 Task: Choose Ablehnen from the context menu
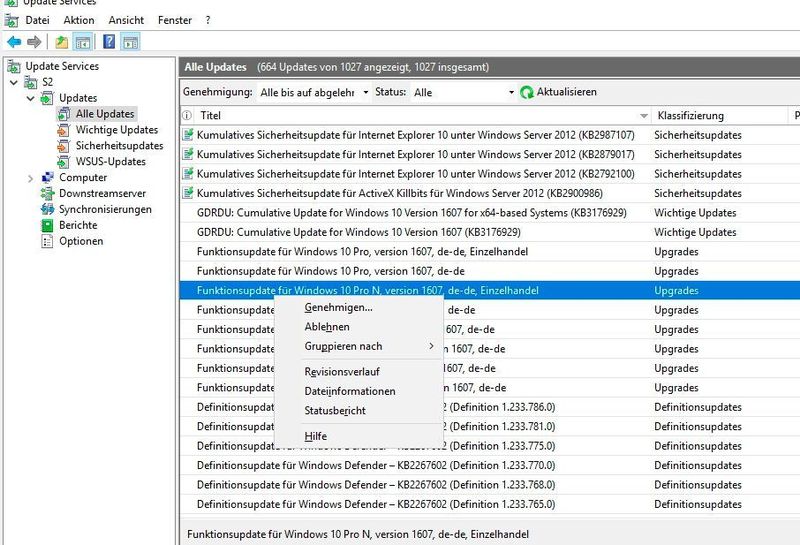tap(359, 327)
